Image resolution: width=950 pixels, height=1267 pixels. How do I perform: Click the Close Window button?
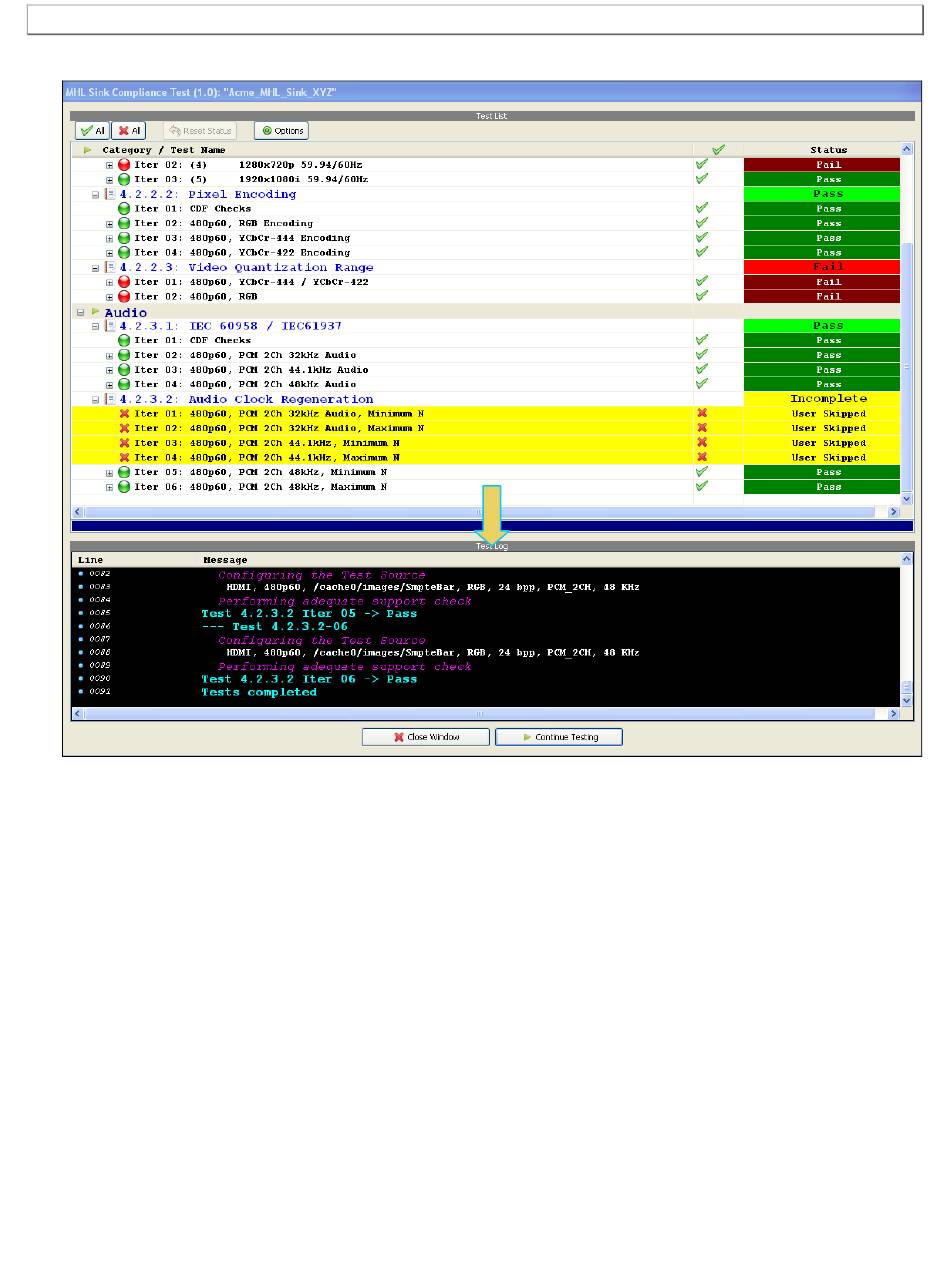coord(426,737)
